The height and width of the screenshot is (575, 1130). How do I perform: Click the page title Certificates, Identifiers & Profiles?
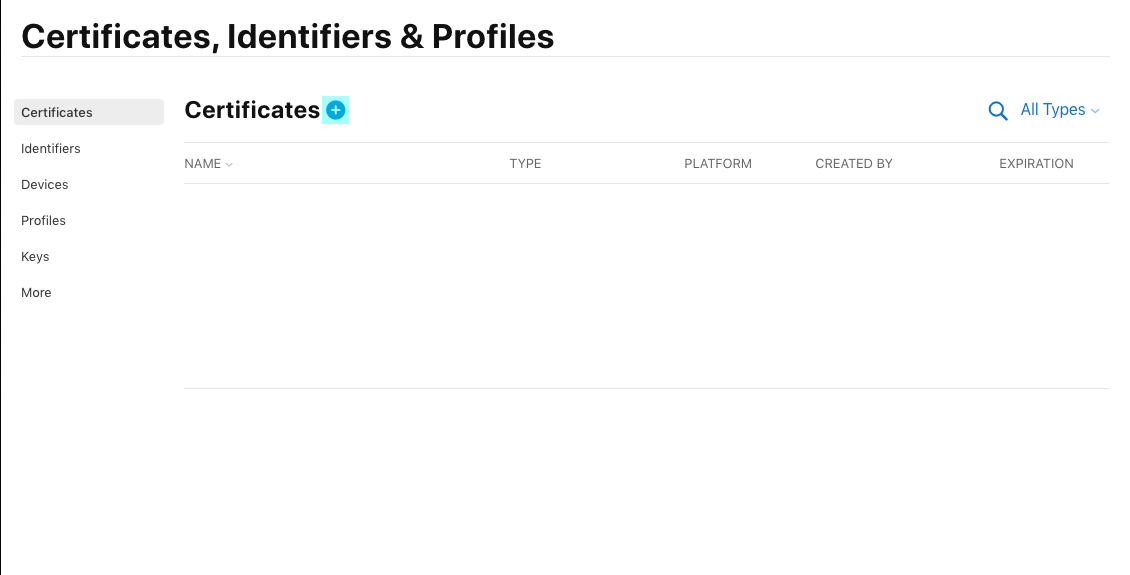[x=288, y=36]
